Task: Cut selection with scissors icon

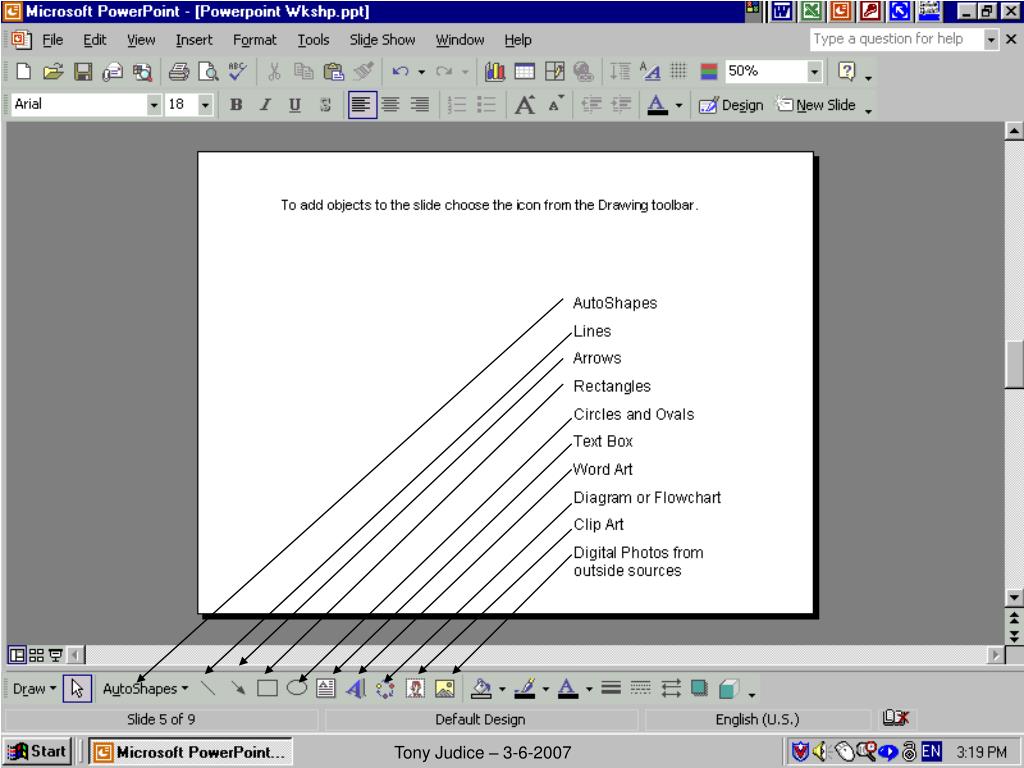Action: tap(274, 71)
